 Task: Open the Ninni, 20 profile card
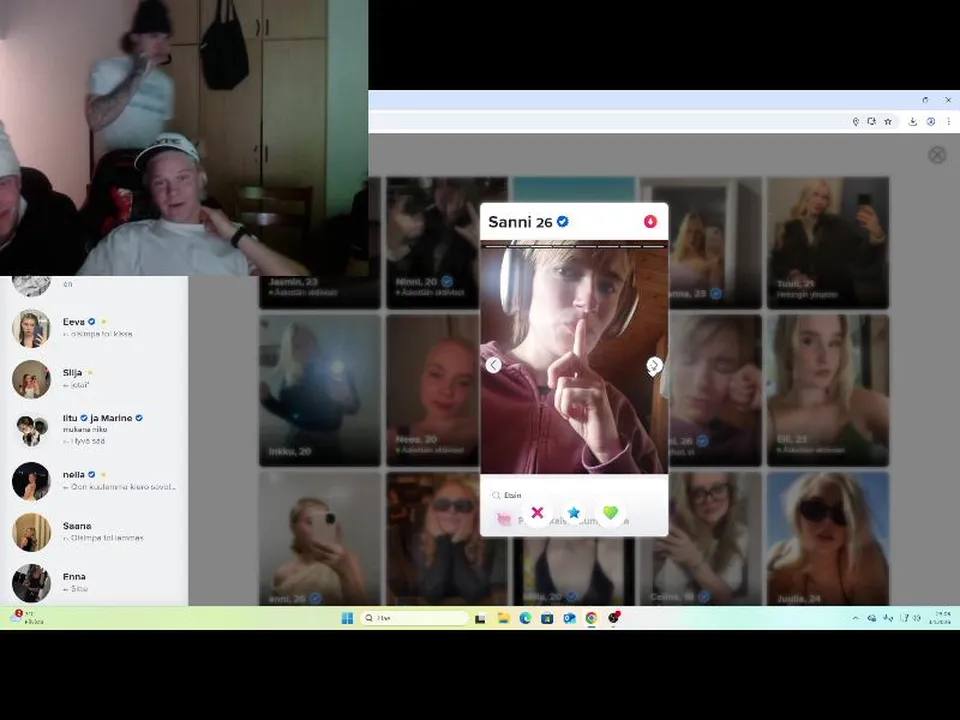pyautogui.click(x=432, y=243)
